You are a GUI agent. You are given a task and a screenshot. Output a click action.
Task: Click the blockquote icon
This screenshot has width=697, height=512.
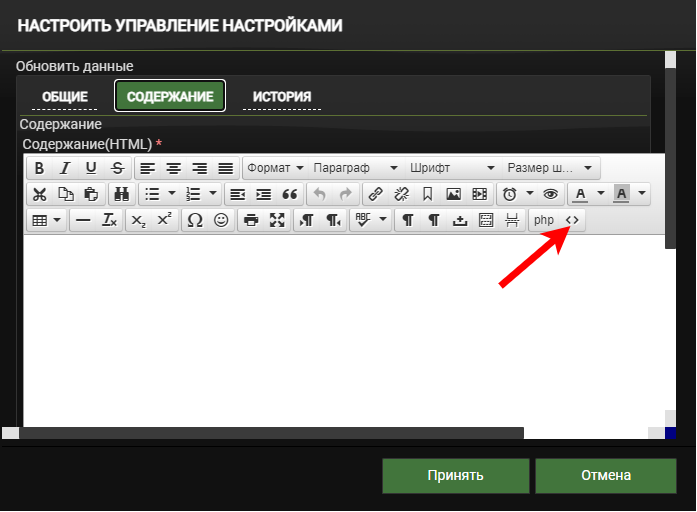(290, 194)
